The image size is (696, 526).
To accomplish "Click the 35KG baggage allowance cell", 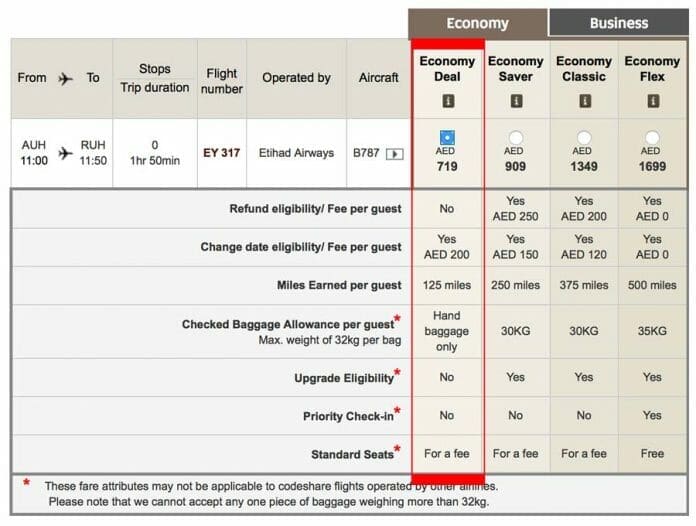I will tap(652, 331).
